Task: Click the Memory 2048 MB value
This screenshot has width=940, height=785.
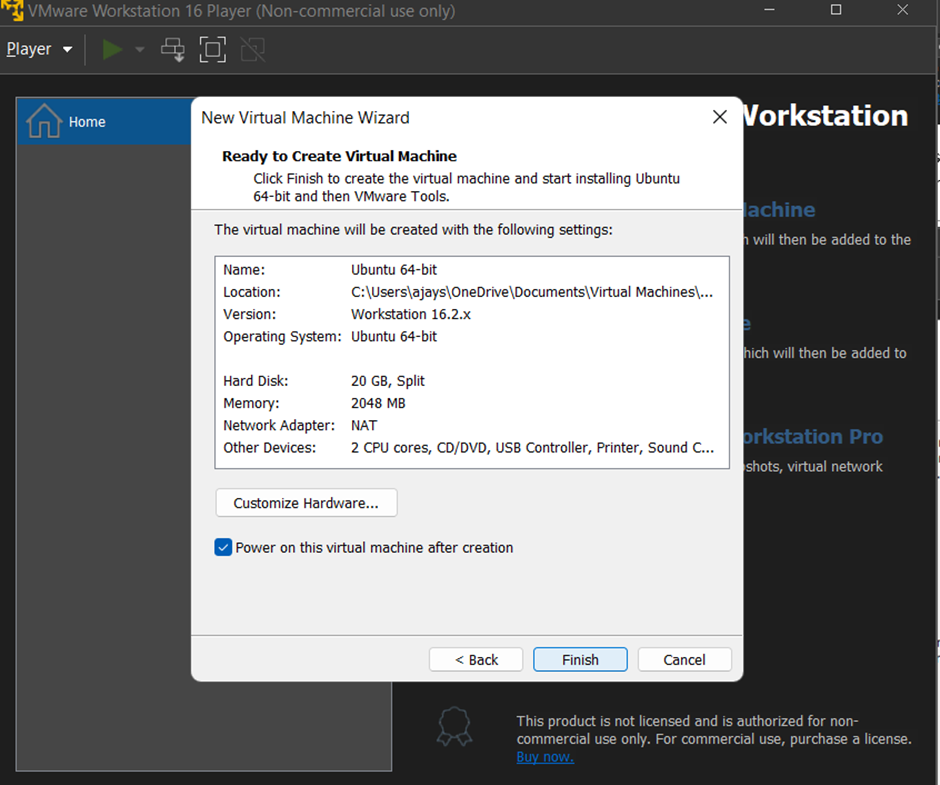Action: pos(378,403)
